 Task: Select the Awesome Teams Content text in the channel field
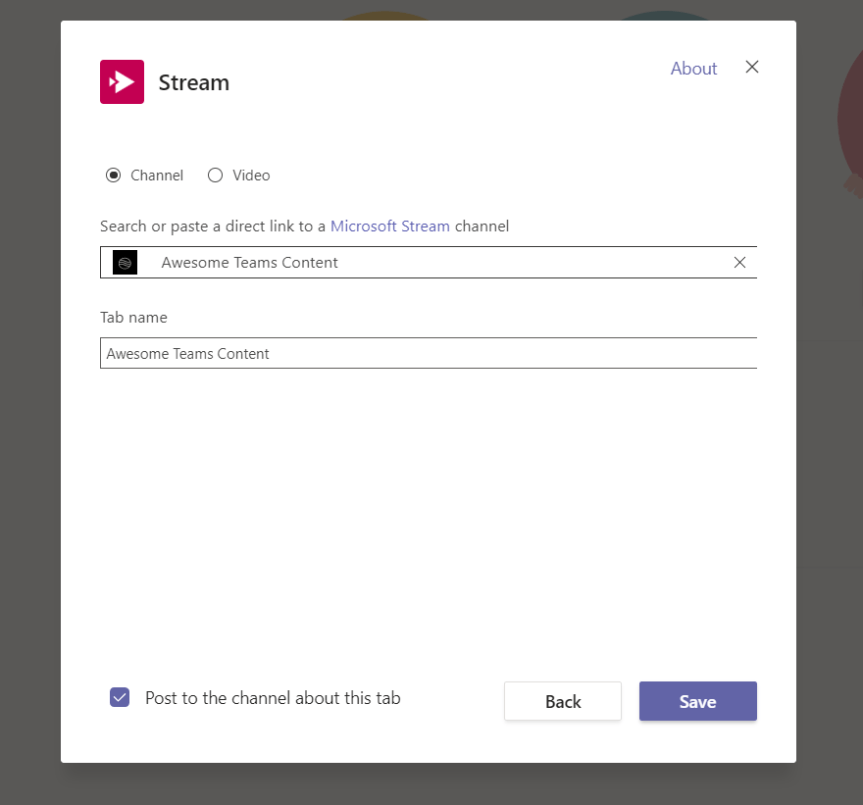pyautogui.click(x=249, y=262)
